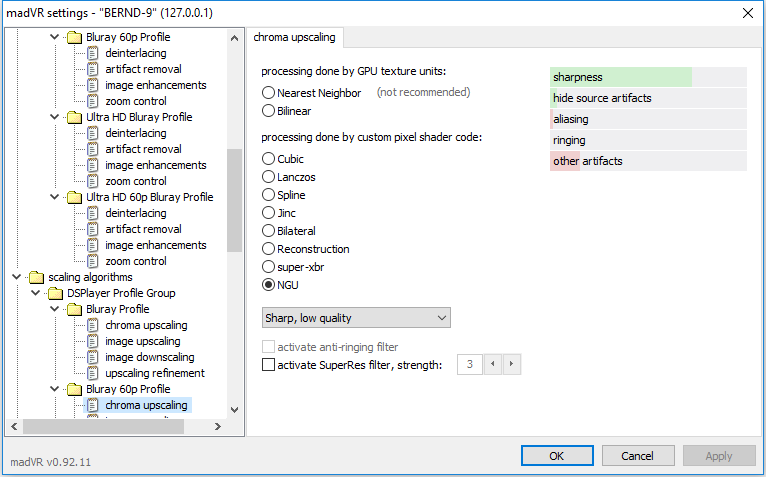766x477 pixels.
Task: Click image downscaling page icon under Bluray Profile
Action: [x=93, y=357]
